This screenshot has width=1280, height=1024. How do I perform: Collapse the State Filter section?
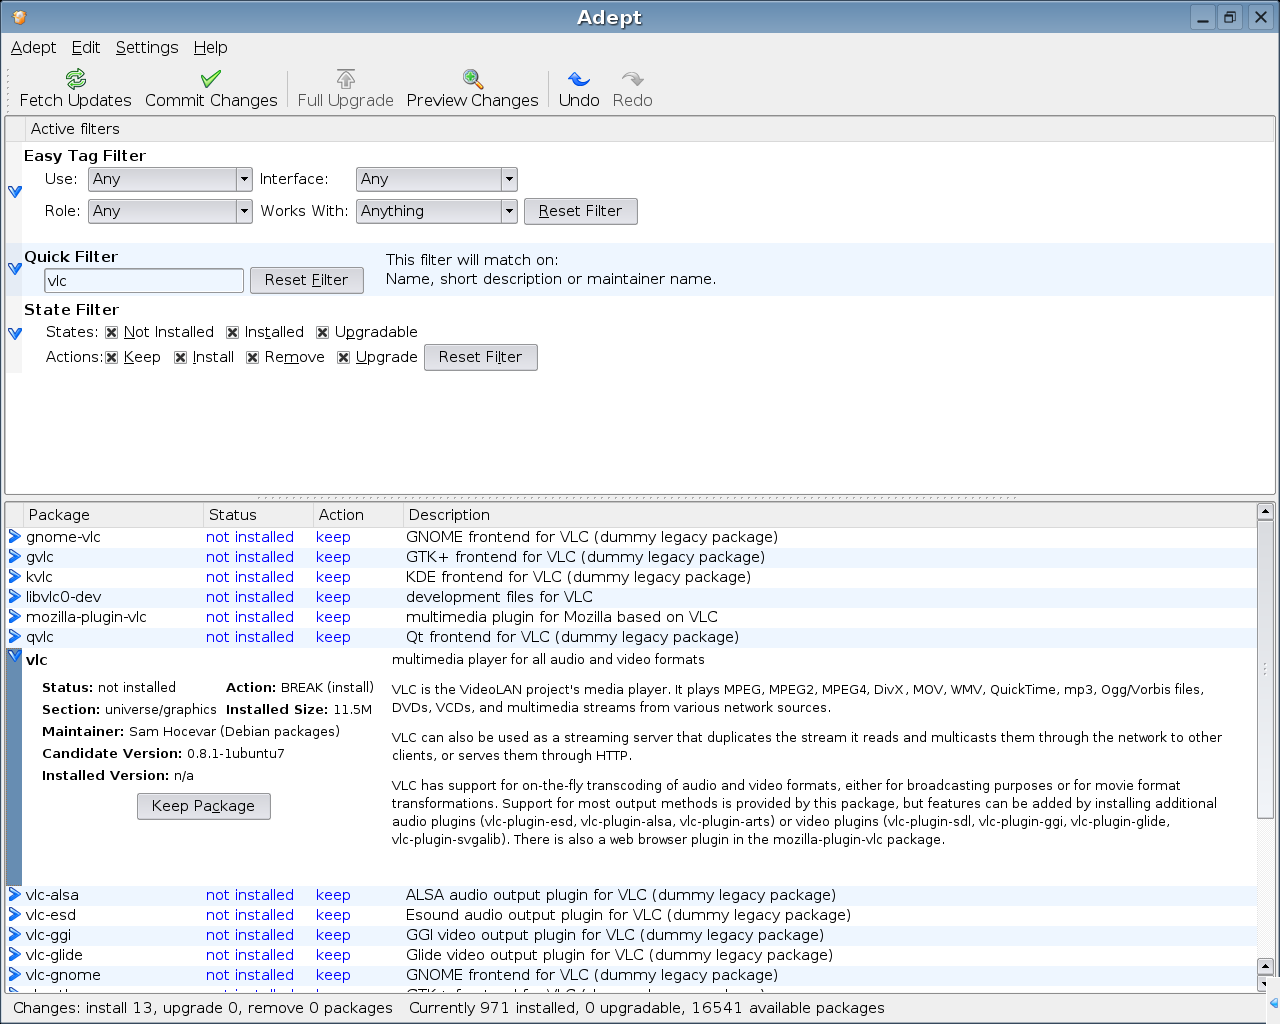(15, 333)
